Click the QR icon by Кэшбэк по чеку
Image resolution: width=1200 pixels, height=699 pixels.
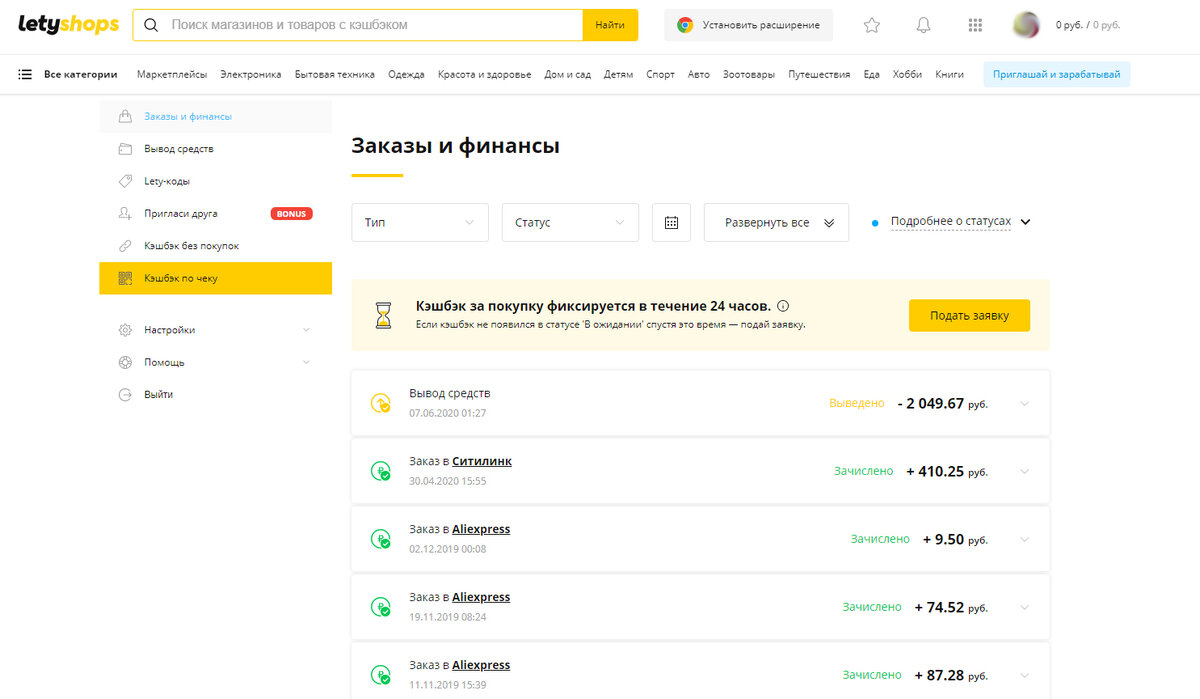click(125, 278)
